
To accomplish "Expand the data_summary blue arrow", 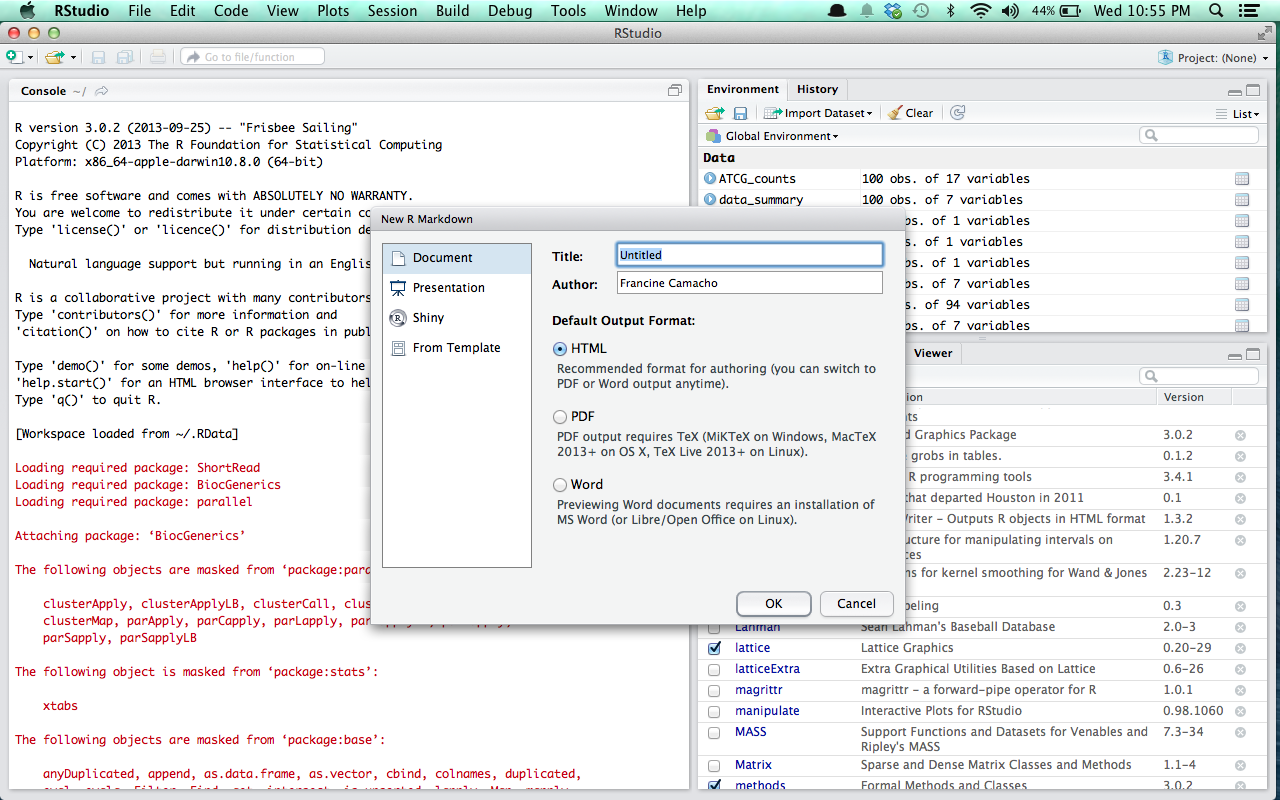I will 710,200.
